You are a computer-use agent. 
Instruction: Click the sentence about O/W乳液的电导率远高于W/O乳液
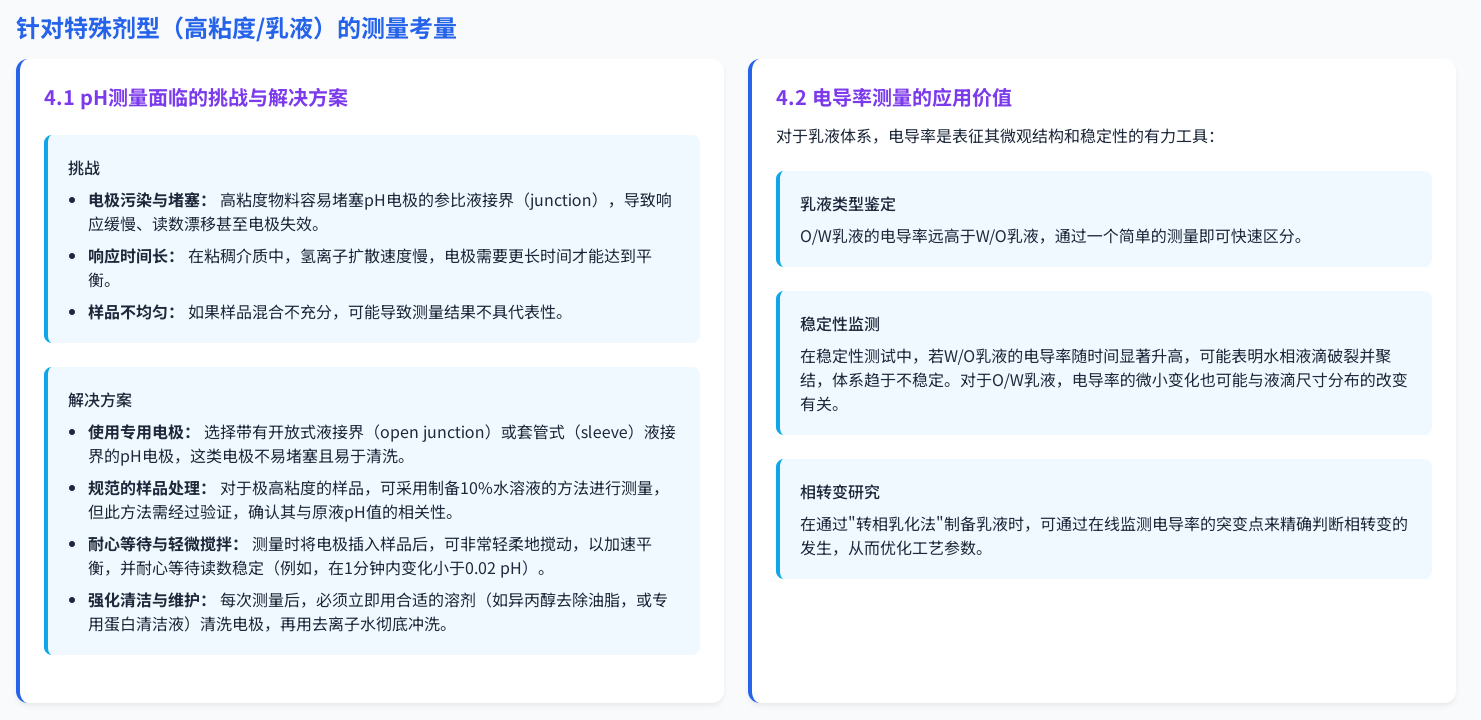pos(1051,237)
